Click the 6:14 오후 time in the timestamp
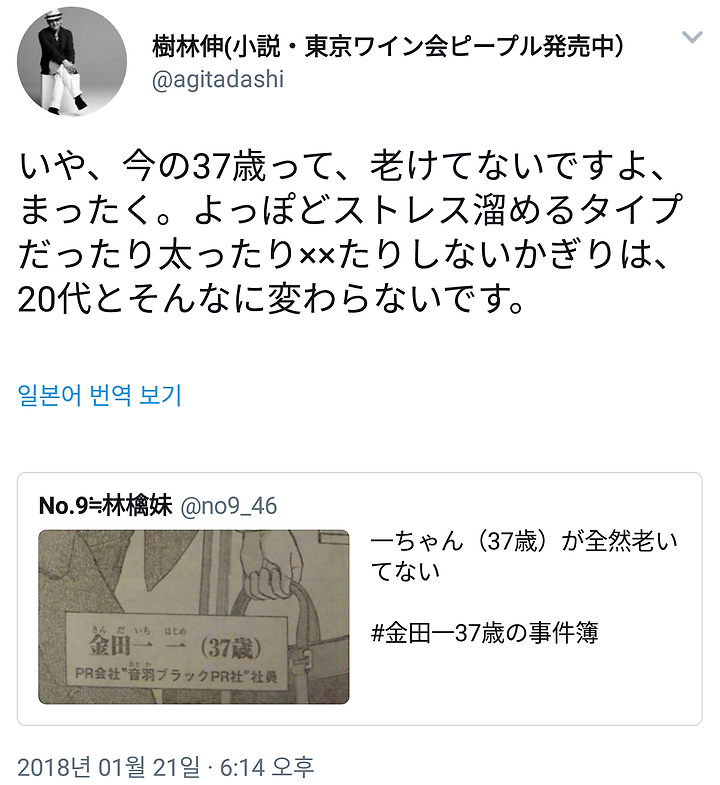This screenshot has width=720, height=785. pos(267,766)
